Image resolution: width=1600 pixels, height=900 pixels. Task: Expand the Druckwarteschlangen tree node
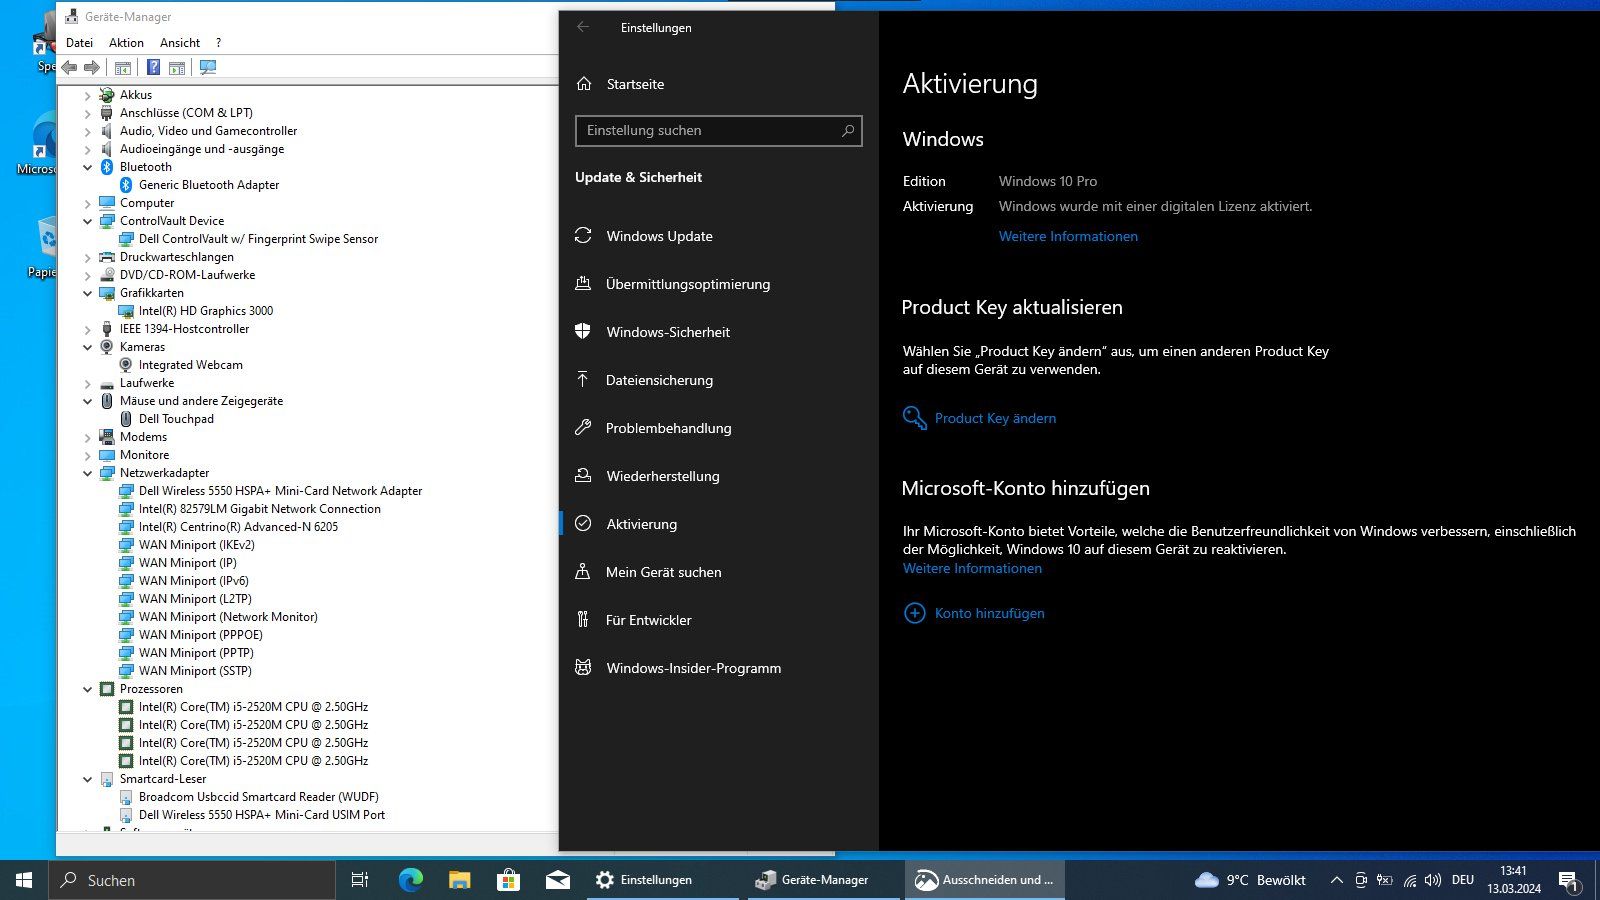[87, 257]
